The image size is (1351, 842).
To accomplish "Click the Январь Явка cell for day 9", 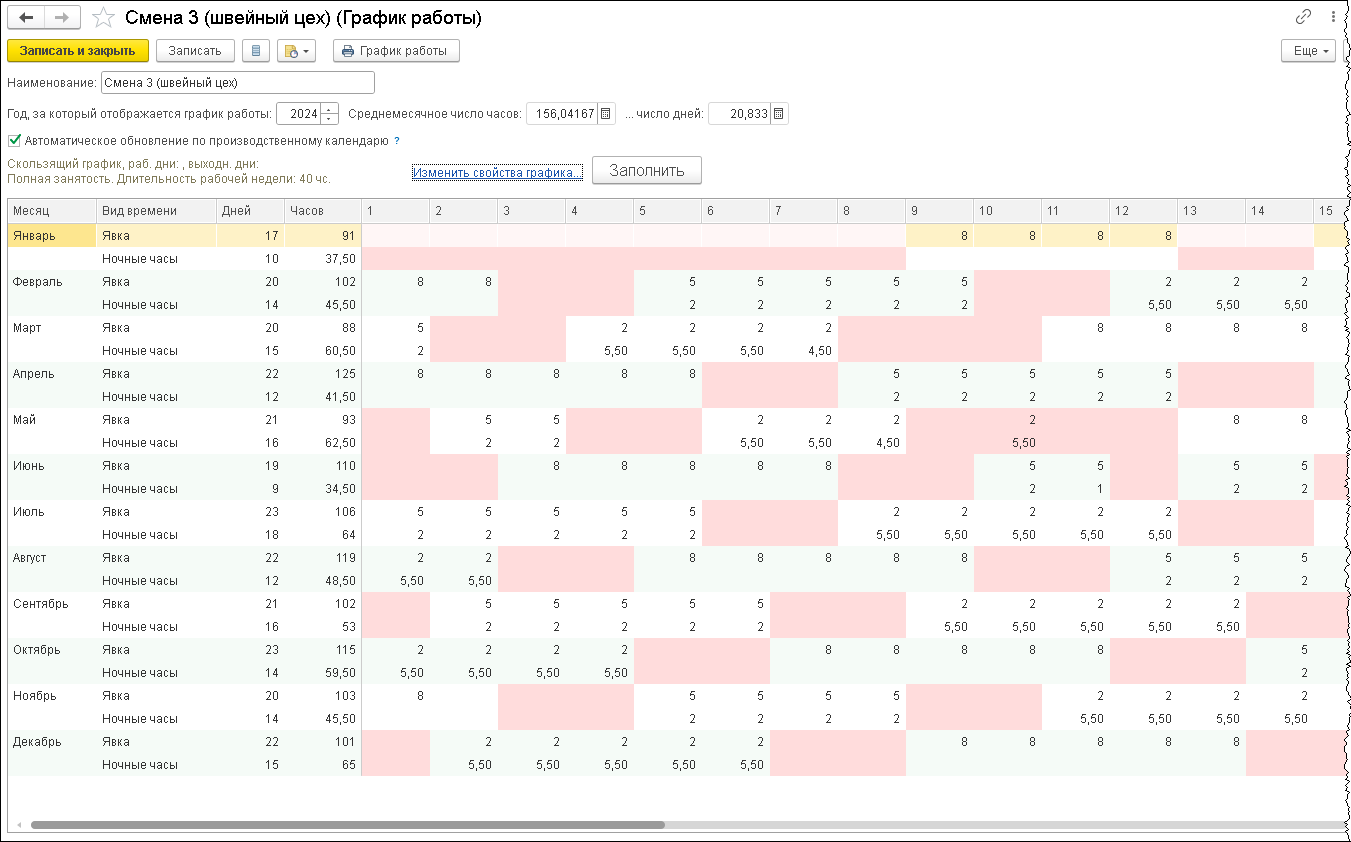I will [x=939, y=236].
